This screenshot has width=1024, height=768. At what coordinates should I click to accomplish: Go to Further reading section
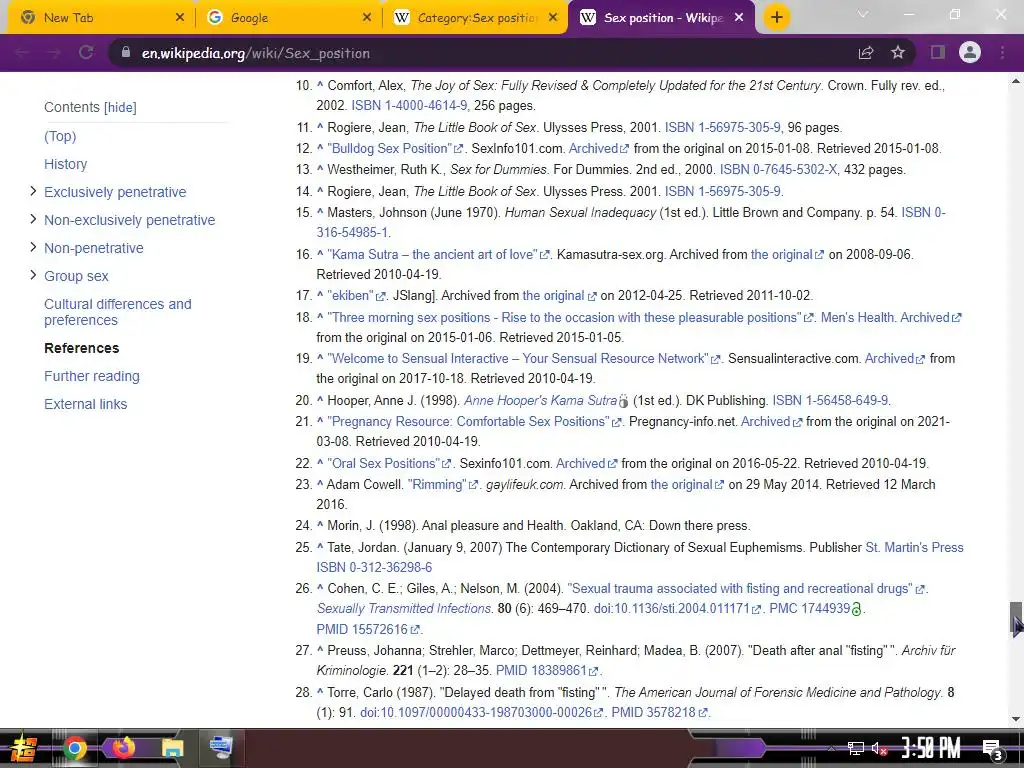point(91,376)
